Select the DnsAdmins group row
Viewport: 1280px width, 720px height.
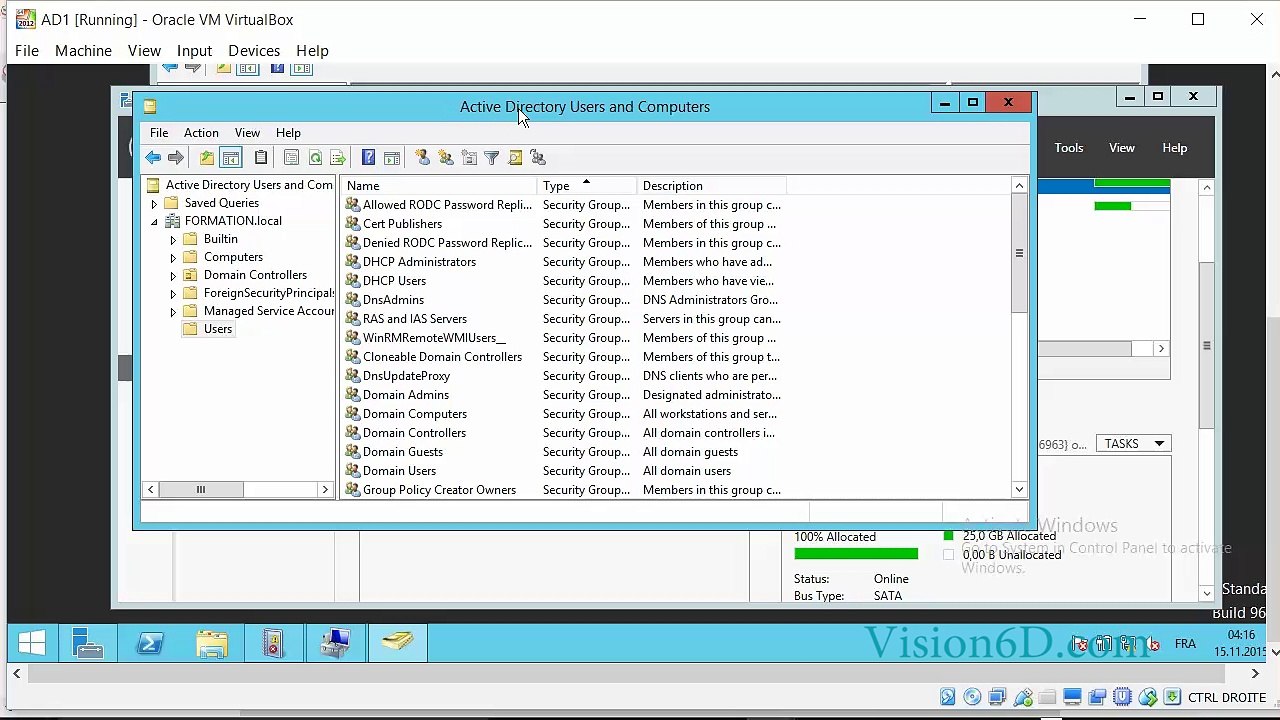pyautogui.click(x=563, y=300)
